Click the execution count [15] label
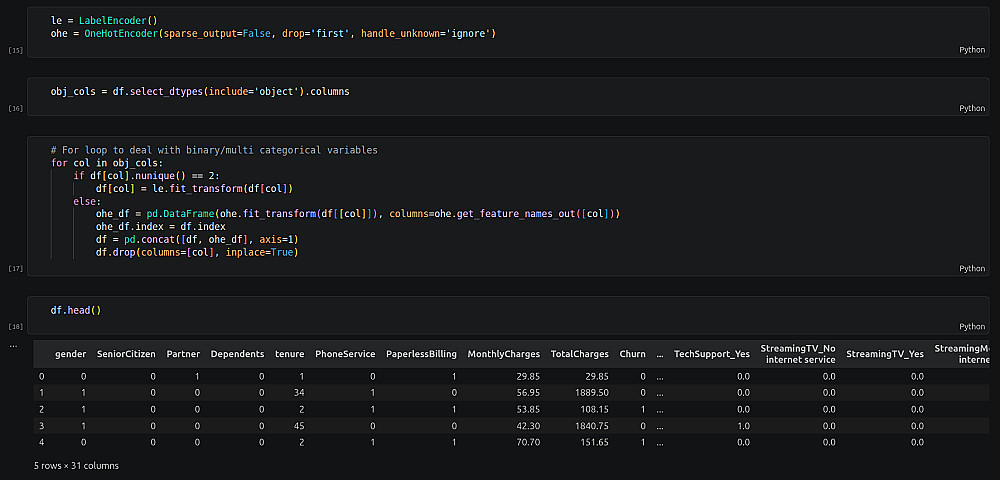This screenshot has width=1000, height=480. 15,49
